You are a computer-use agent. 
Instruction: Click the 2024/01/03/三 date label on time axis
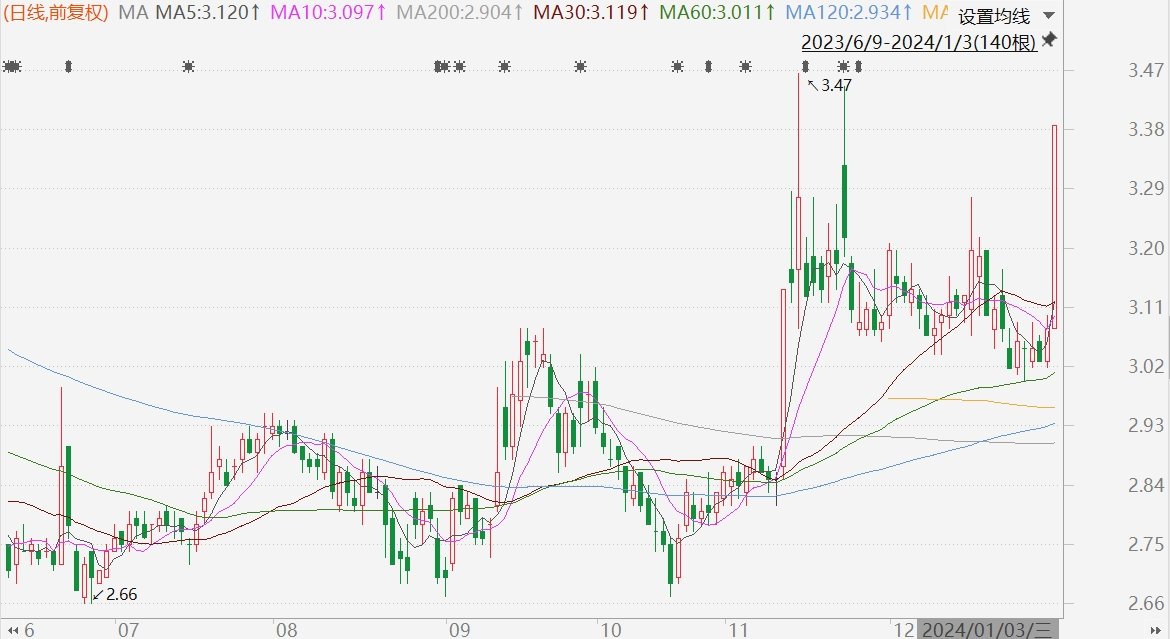(987, 630)
